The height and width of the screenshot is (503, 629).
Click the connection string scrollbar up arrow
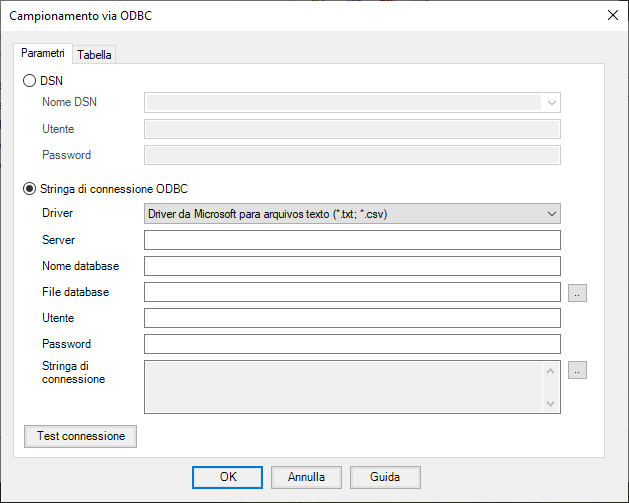coord(550,371)
